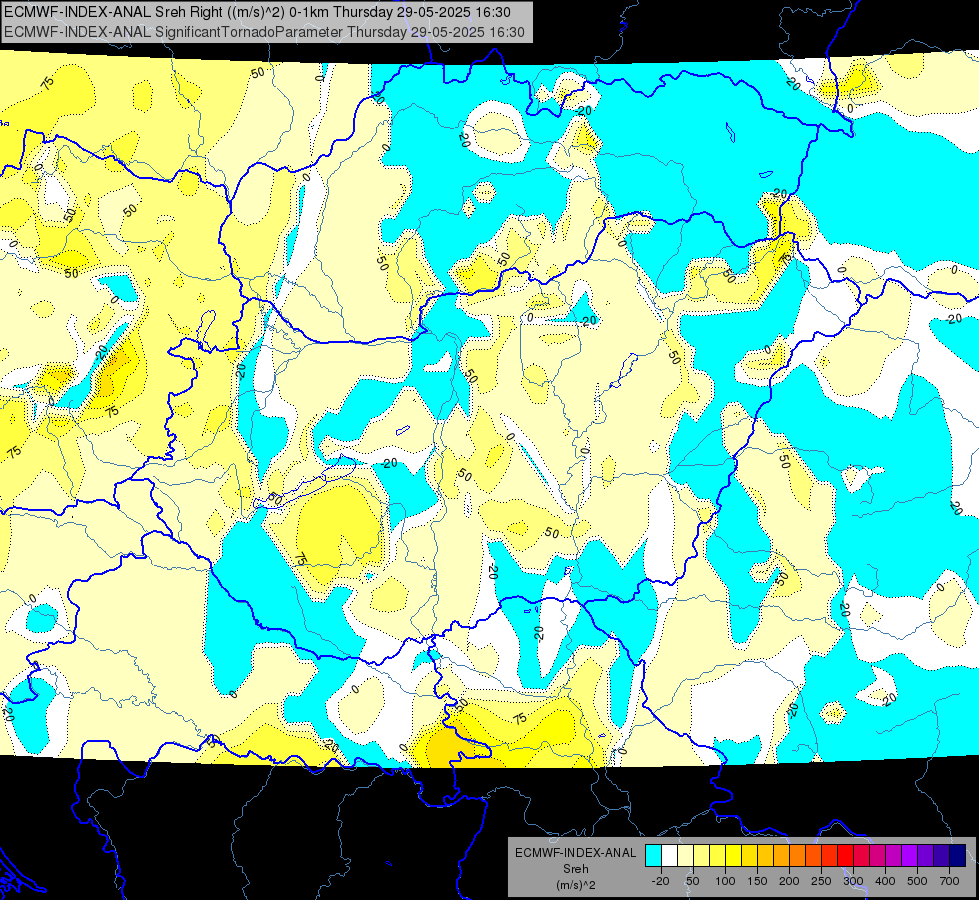
Task: Click the legend tick value 100
Action: [726, 881]
